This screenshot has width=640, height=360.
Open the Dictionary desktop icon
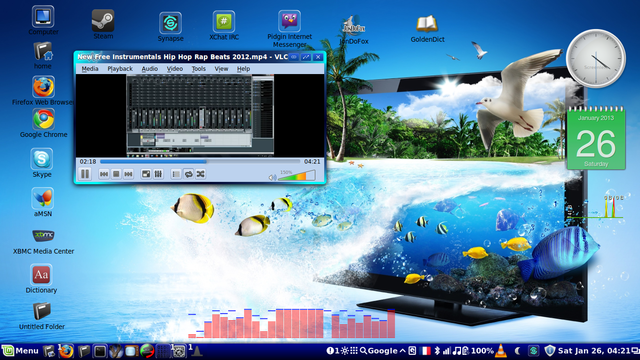tap(41, 279)
